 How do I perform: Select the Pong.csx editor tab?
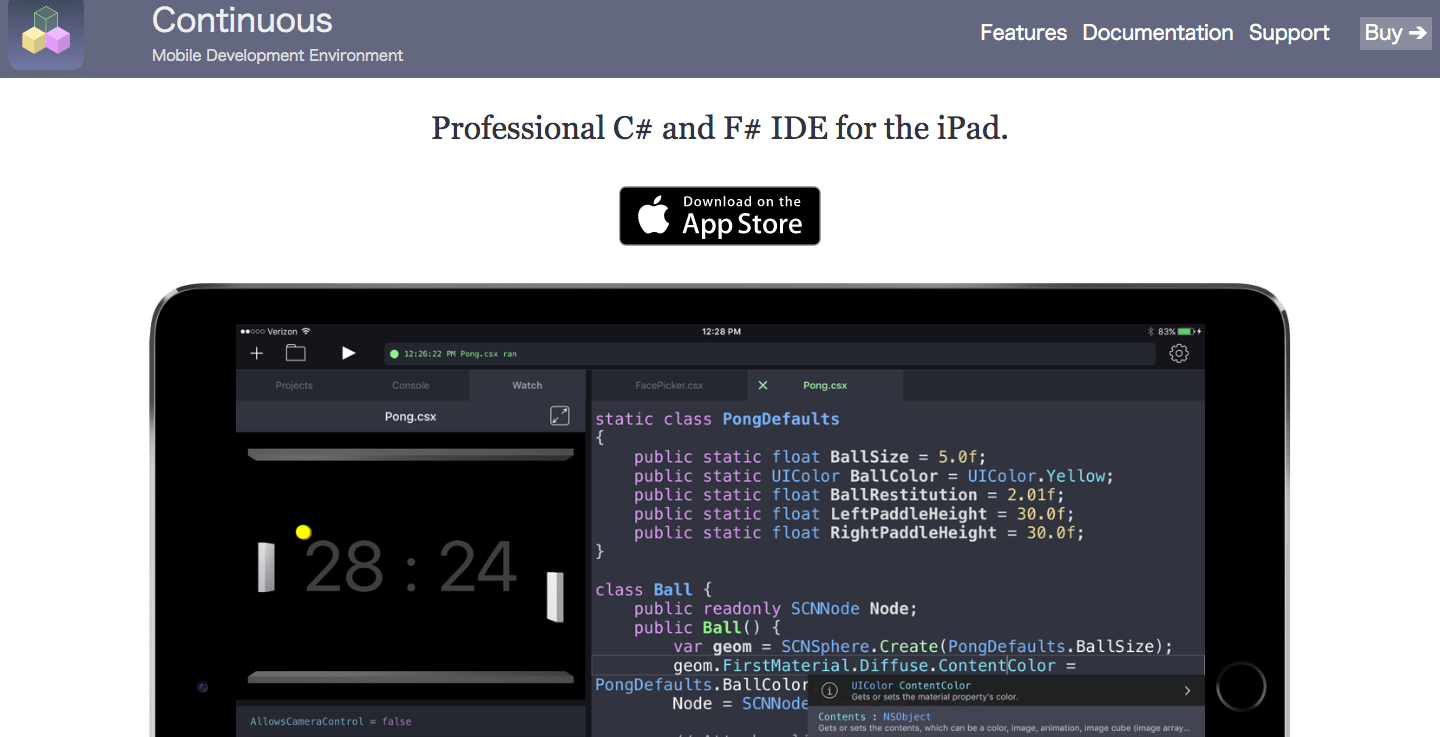pyautogui.click(x=825, y=385)
